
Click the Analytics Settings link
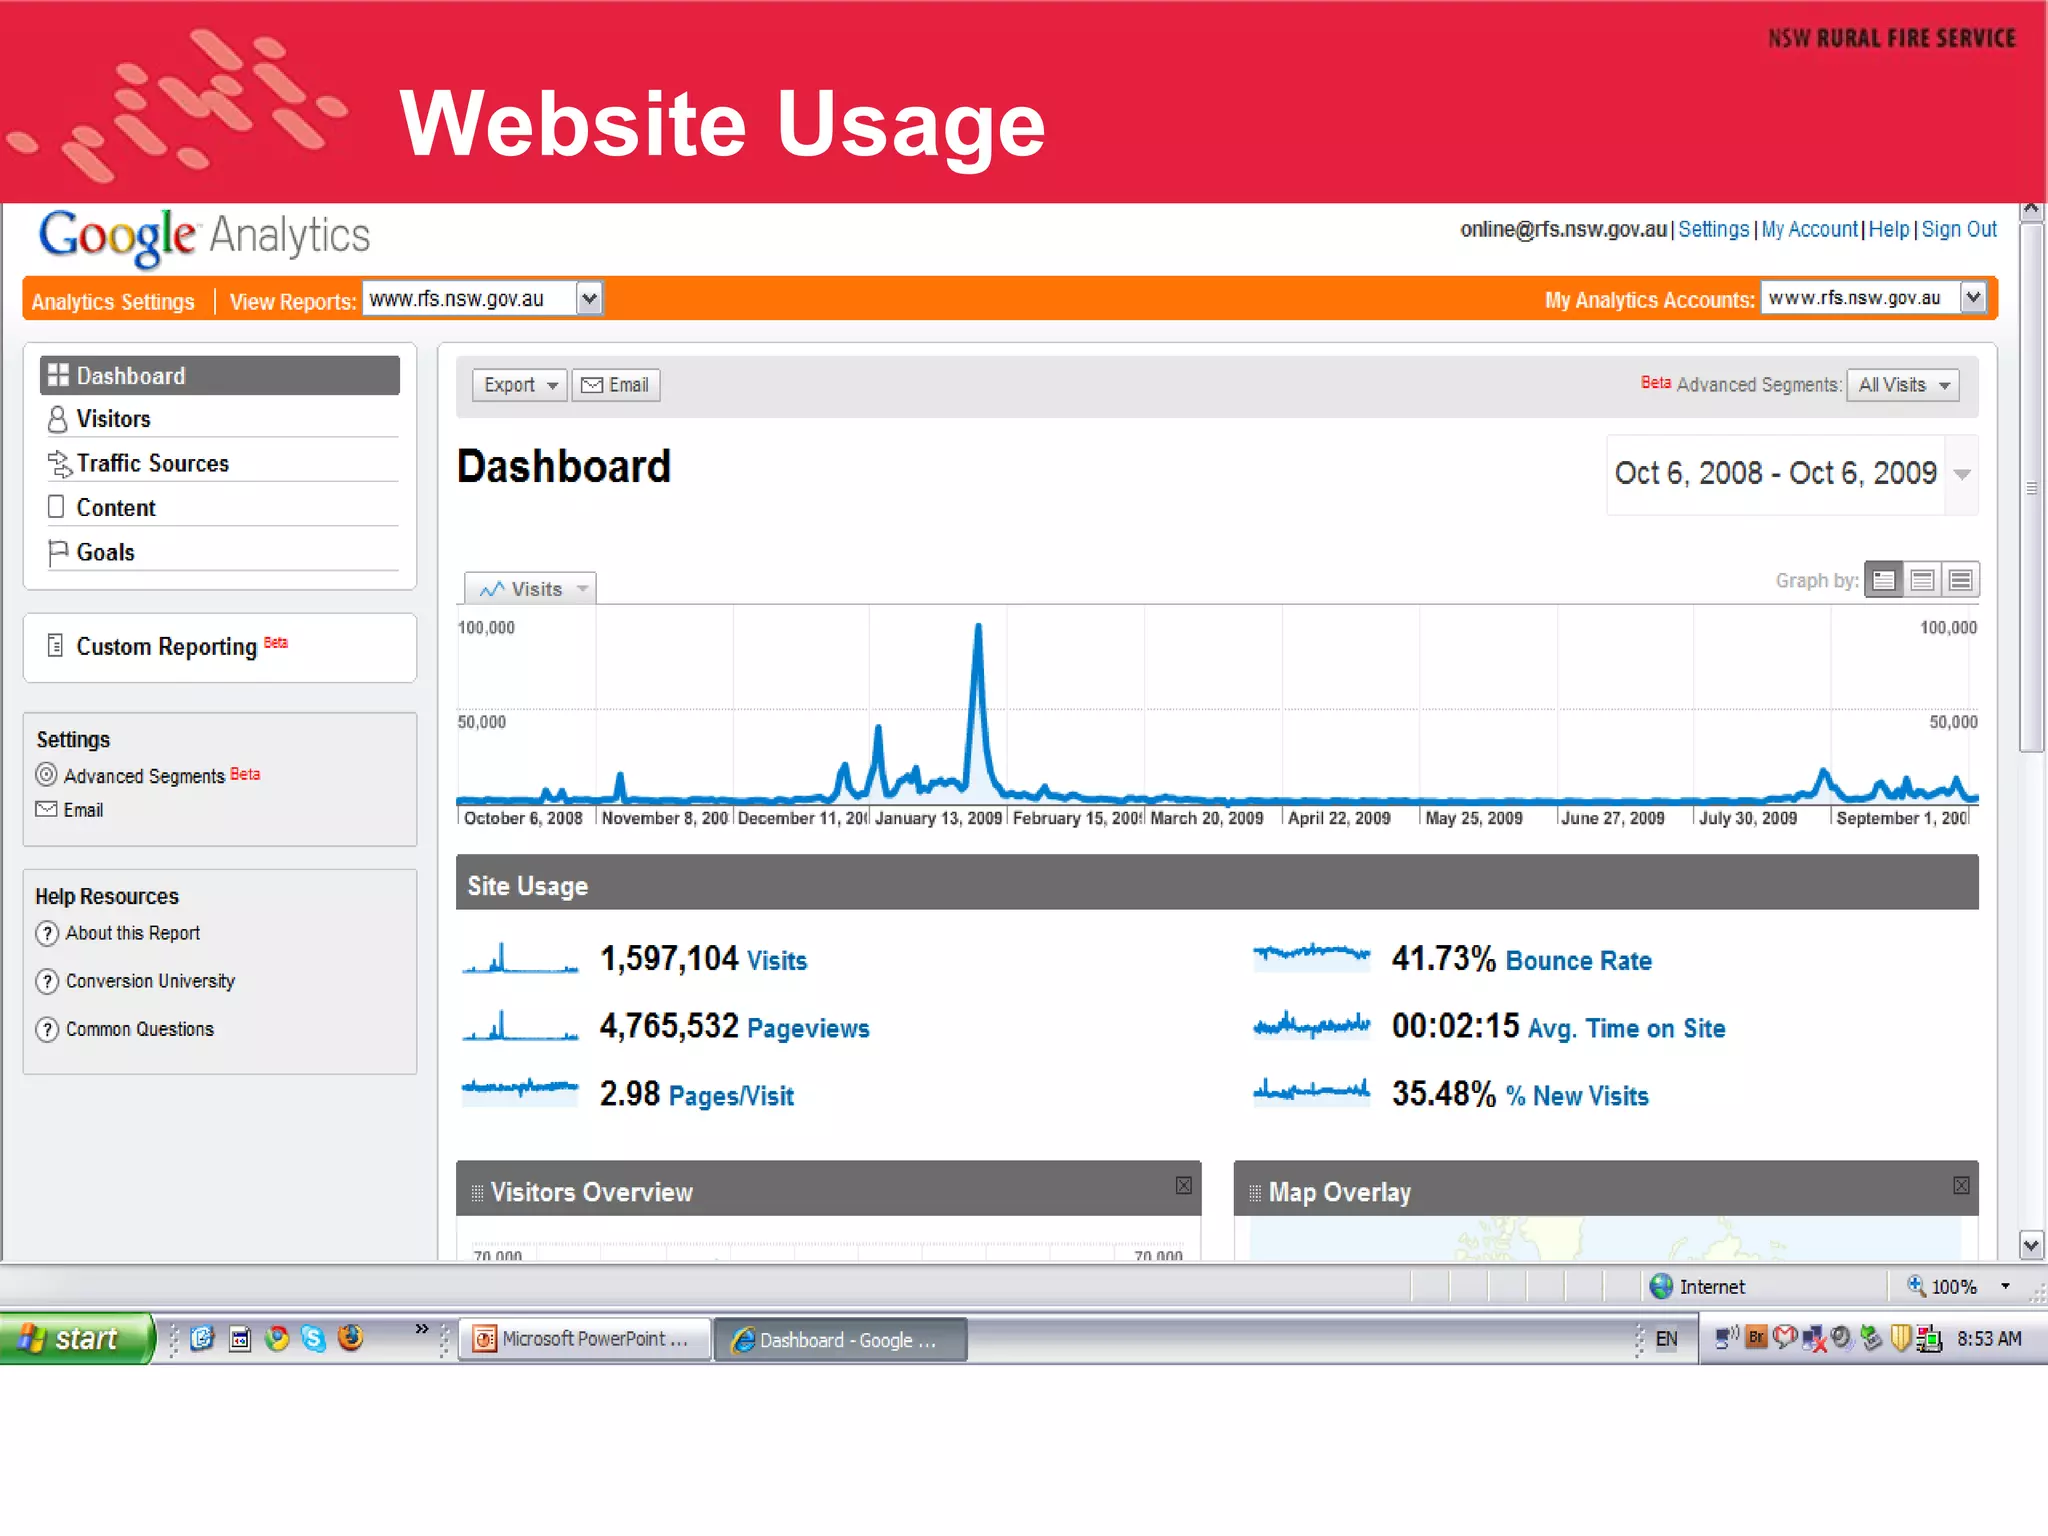tap(113, 301)
